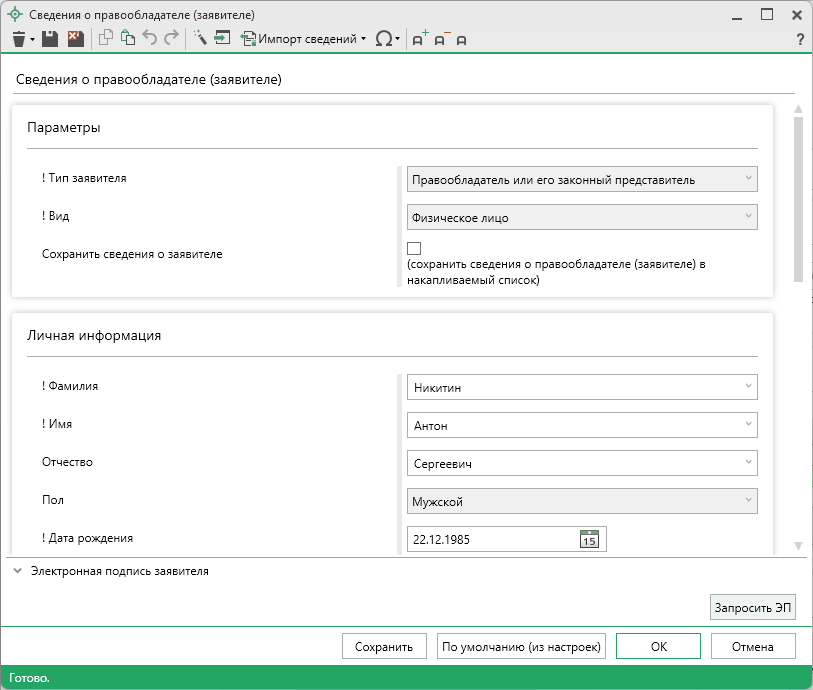Increase font size with A+ icon
The height and width of the screenshot is (690, 813).
click(x=420, y=39)
